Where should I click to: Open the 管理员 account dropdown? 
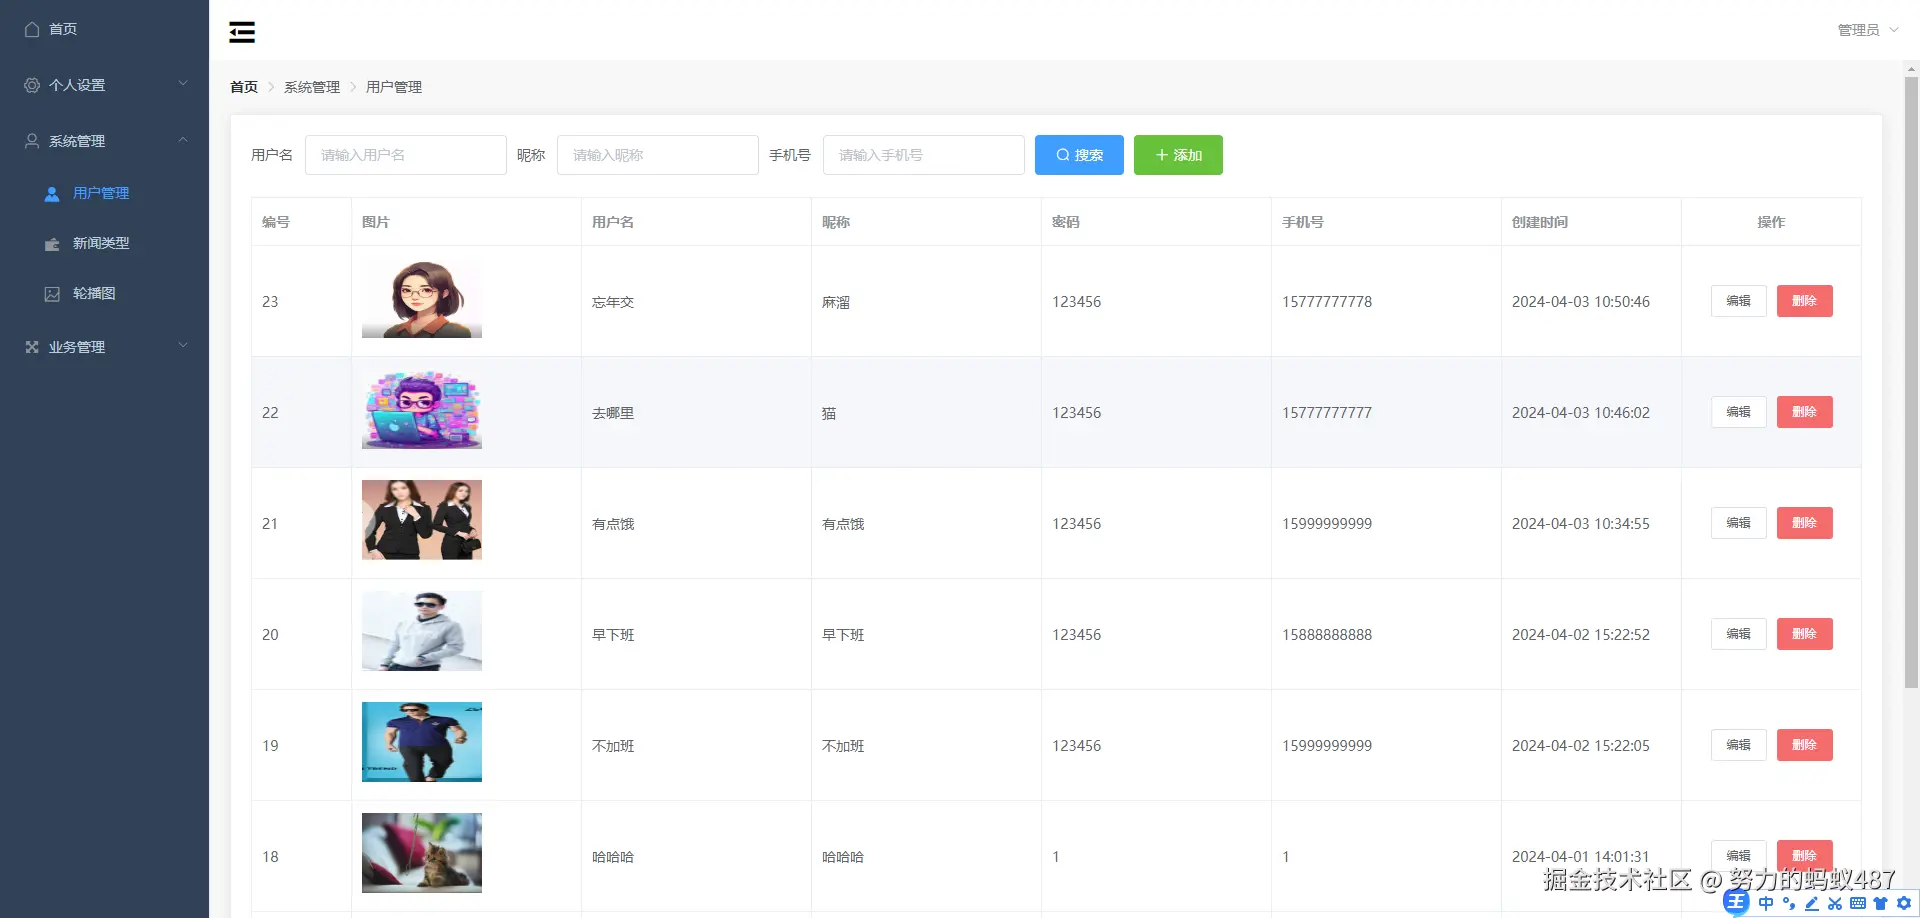point(1867,30)
